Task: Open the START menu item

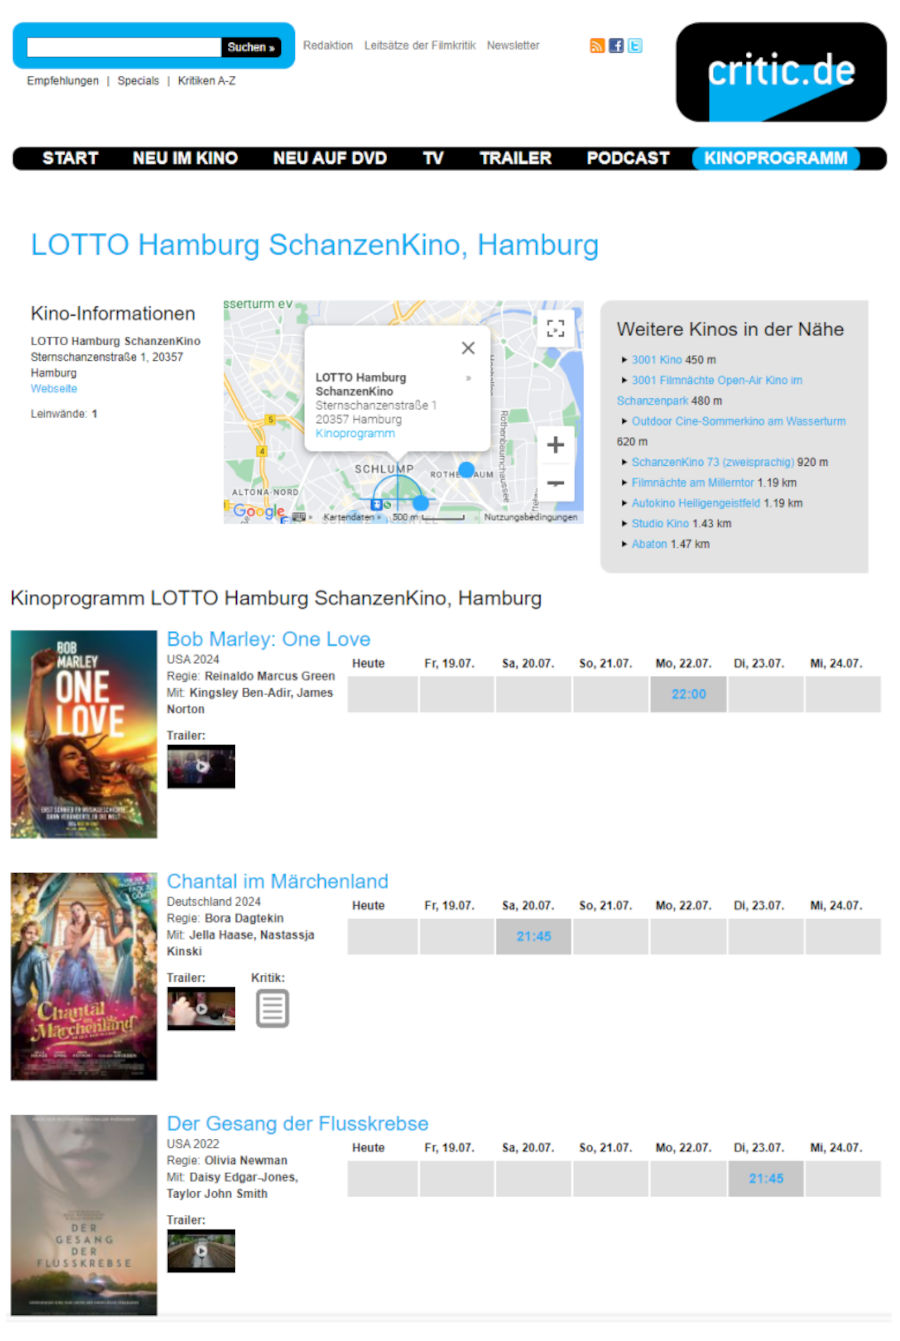Action: (x=70, y=158)
